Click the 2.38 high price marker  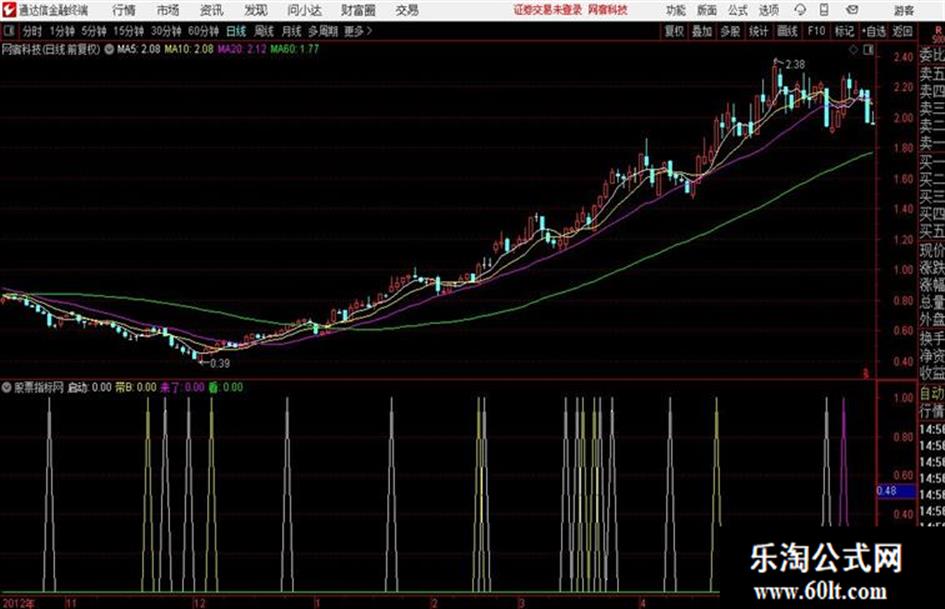pos(795,65)
